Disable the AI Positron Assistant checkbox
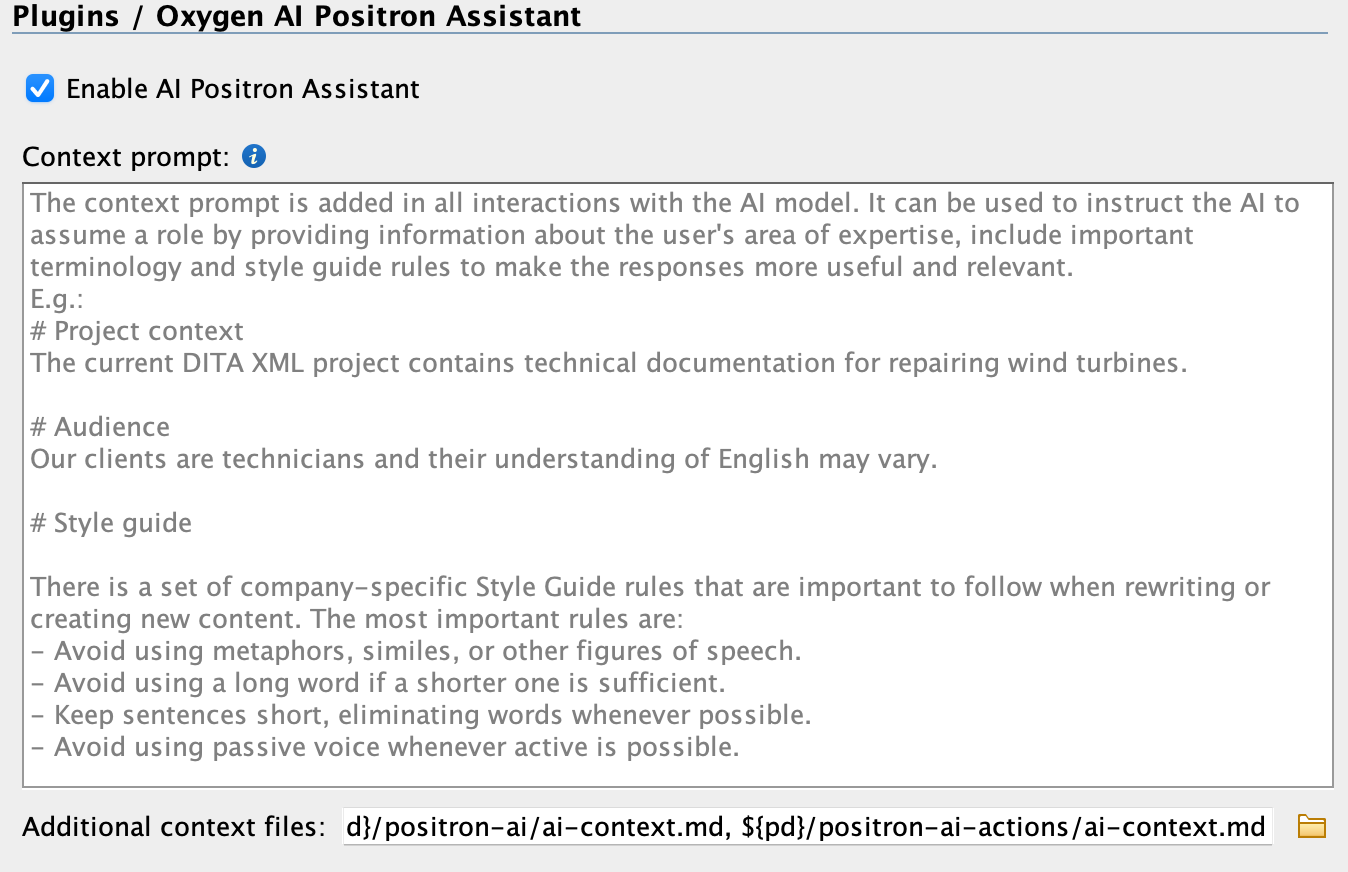The height and width of the screenshot is (872, 1348). pos(40,89)
